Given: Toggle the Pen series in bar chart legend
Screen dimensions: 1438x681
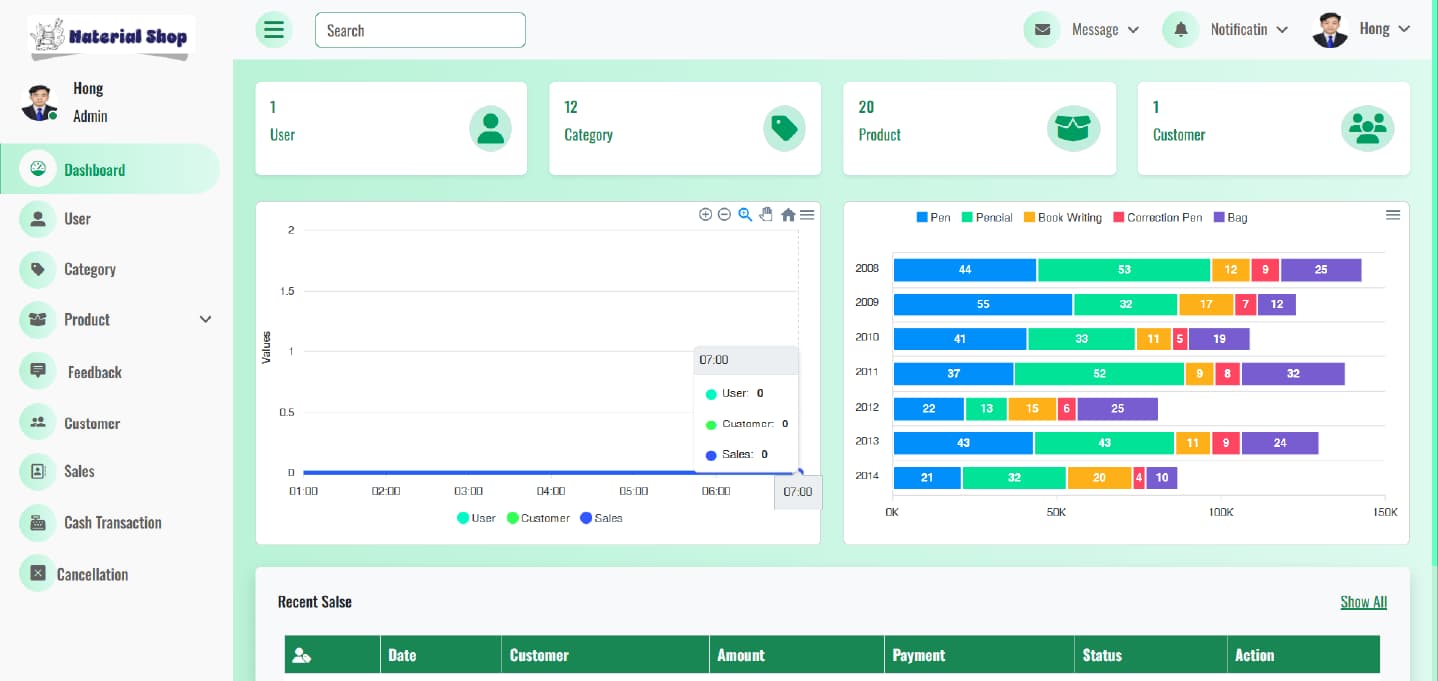Looking at the screenshot, I should pyautogui.click(x=933, y=217).
